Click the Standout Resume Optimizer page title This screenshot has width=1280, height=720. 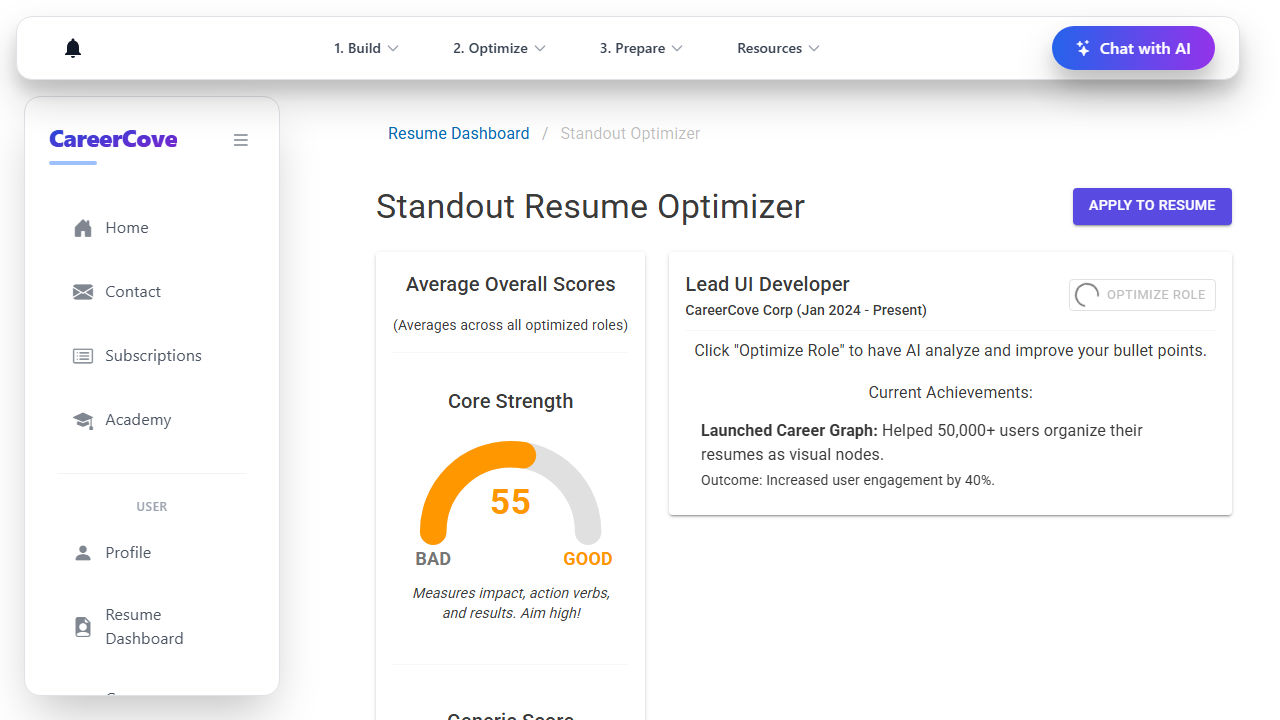coord(590,207)
